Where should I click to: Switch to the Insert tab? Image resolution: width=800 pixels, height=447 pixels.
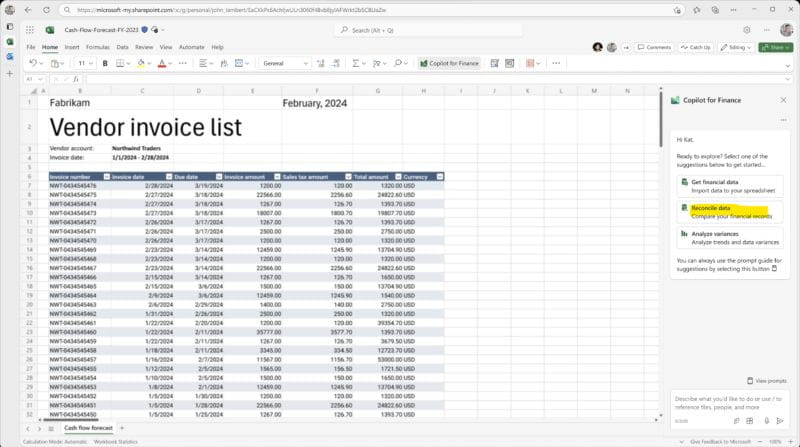[71, 47]
